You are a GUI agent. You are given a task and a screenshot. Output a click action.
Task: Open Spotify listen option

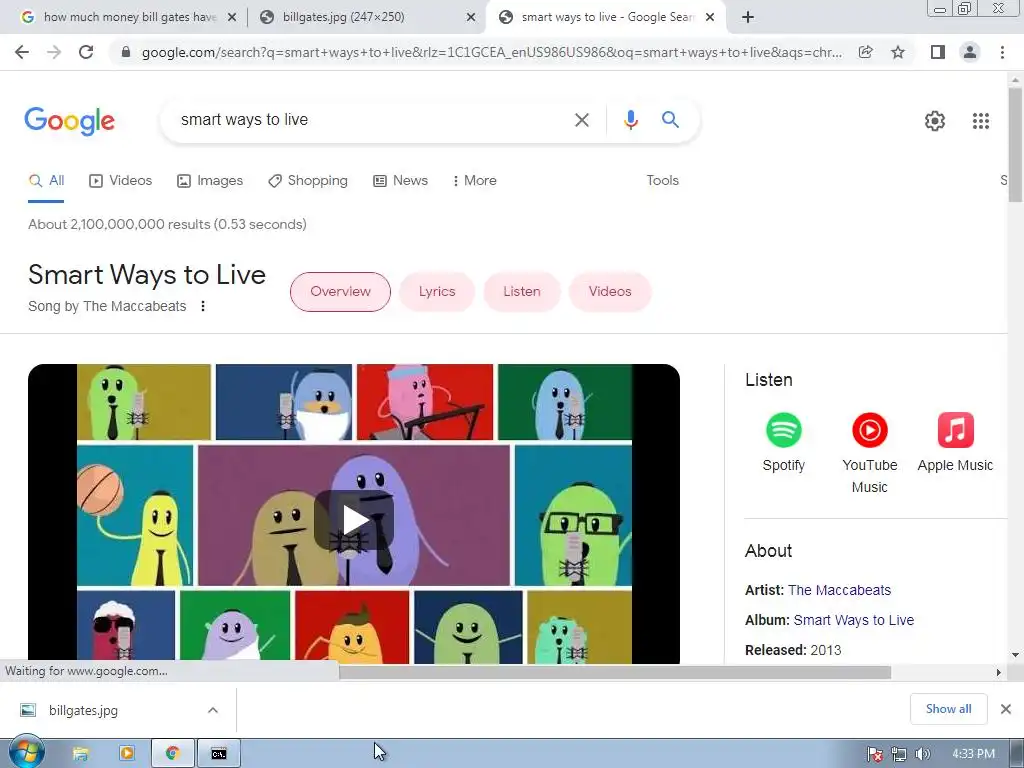click(x=784, y=443)
